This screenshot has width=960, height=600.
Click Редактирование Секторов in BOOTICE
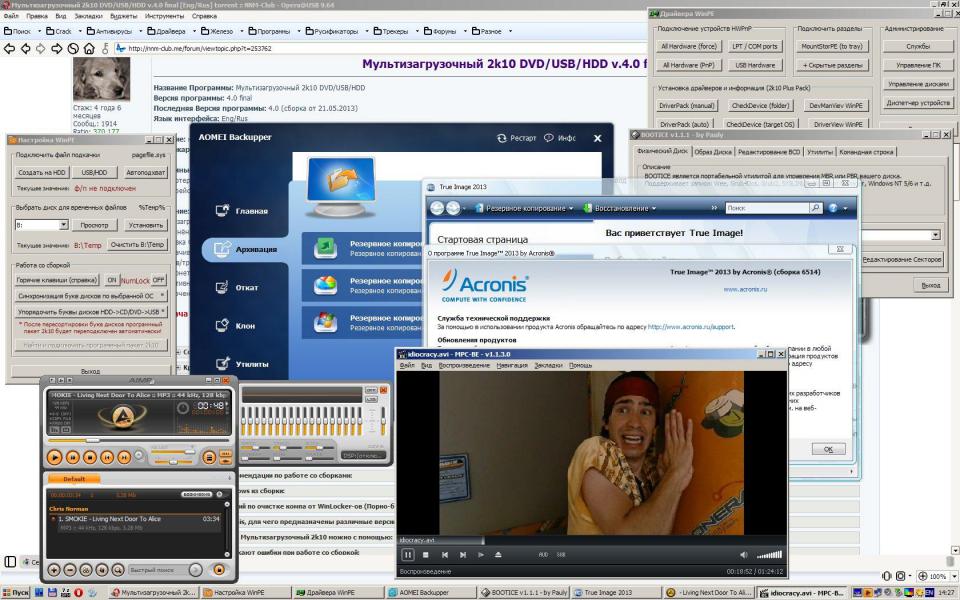point(901,260)
